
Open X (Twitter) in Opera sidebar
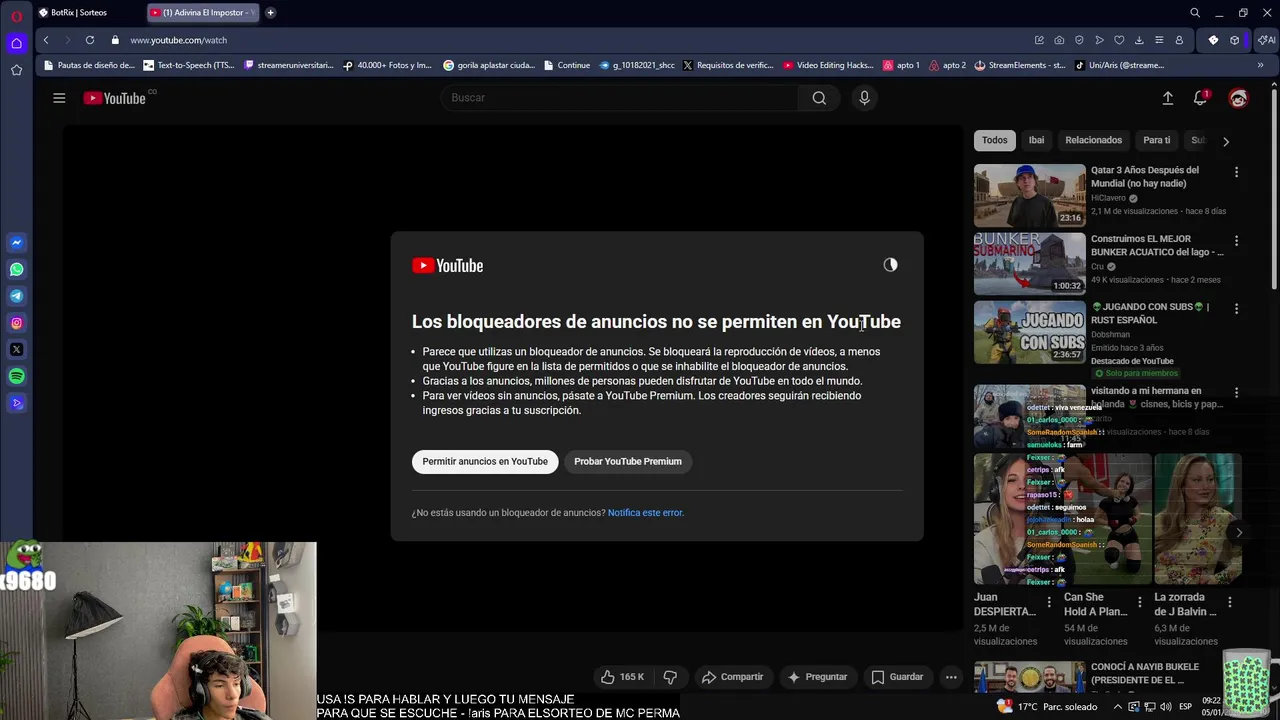click(16, 350)
